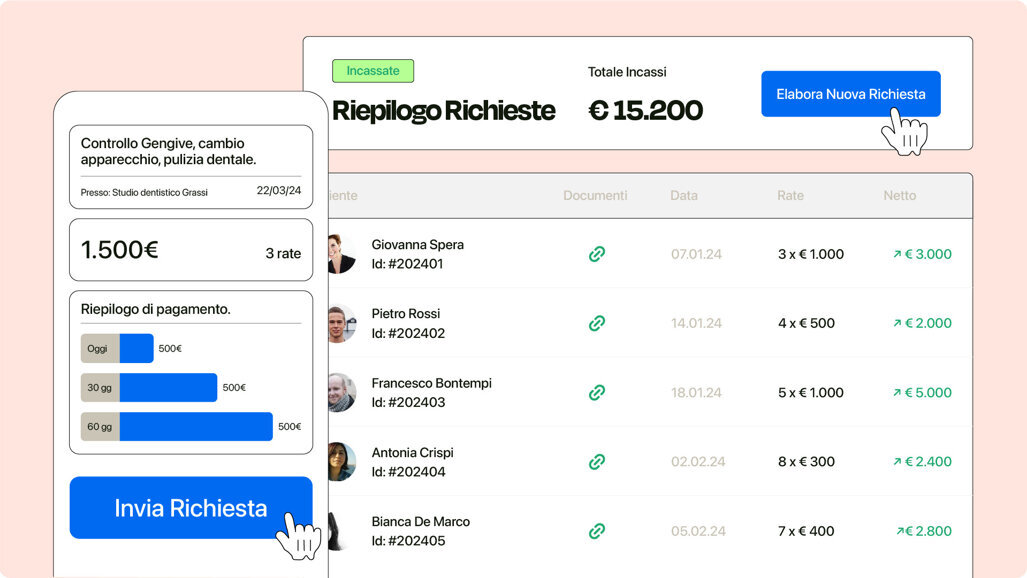Click Giovanna Spera's avatar image
1027x578 pixels.
pyautogui.click(x=342, y=254)
